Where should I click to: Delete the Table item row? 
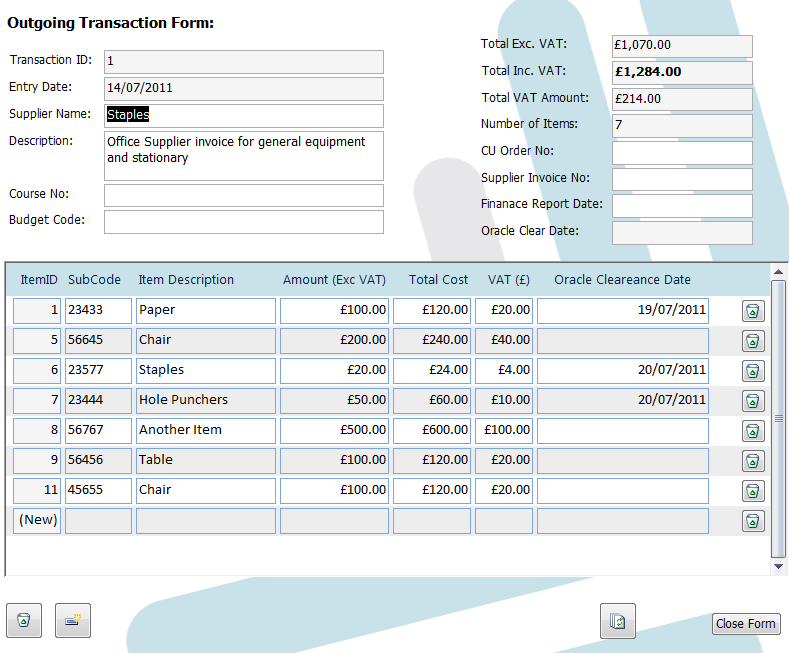point(753,461)
